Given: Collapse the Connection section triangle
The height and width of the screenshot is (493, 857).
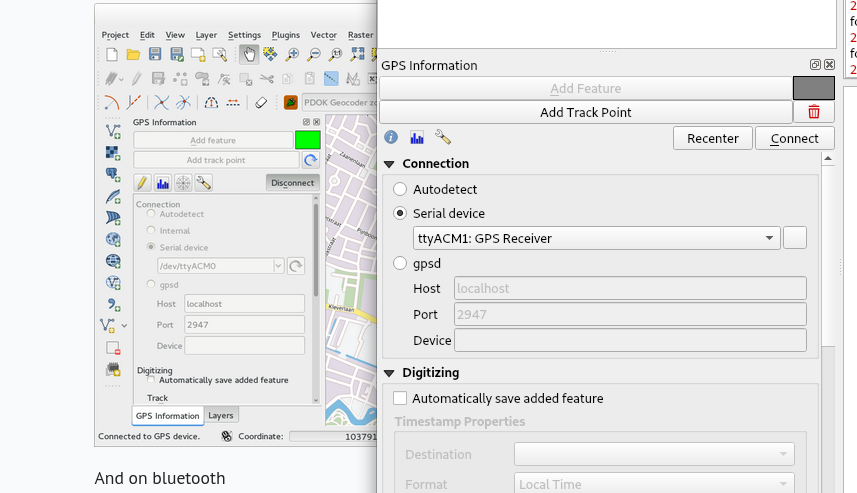Looking at the screenshot, I should coord(389,164).
